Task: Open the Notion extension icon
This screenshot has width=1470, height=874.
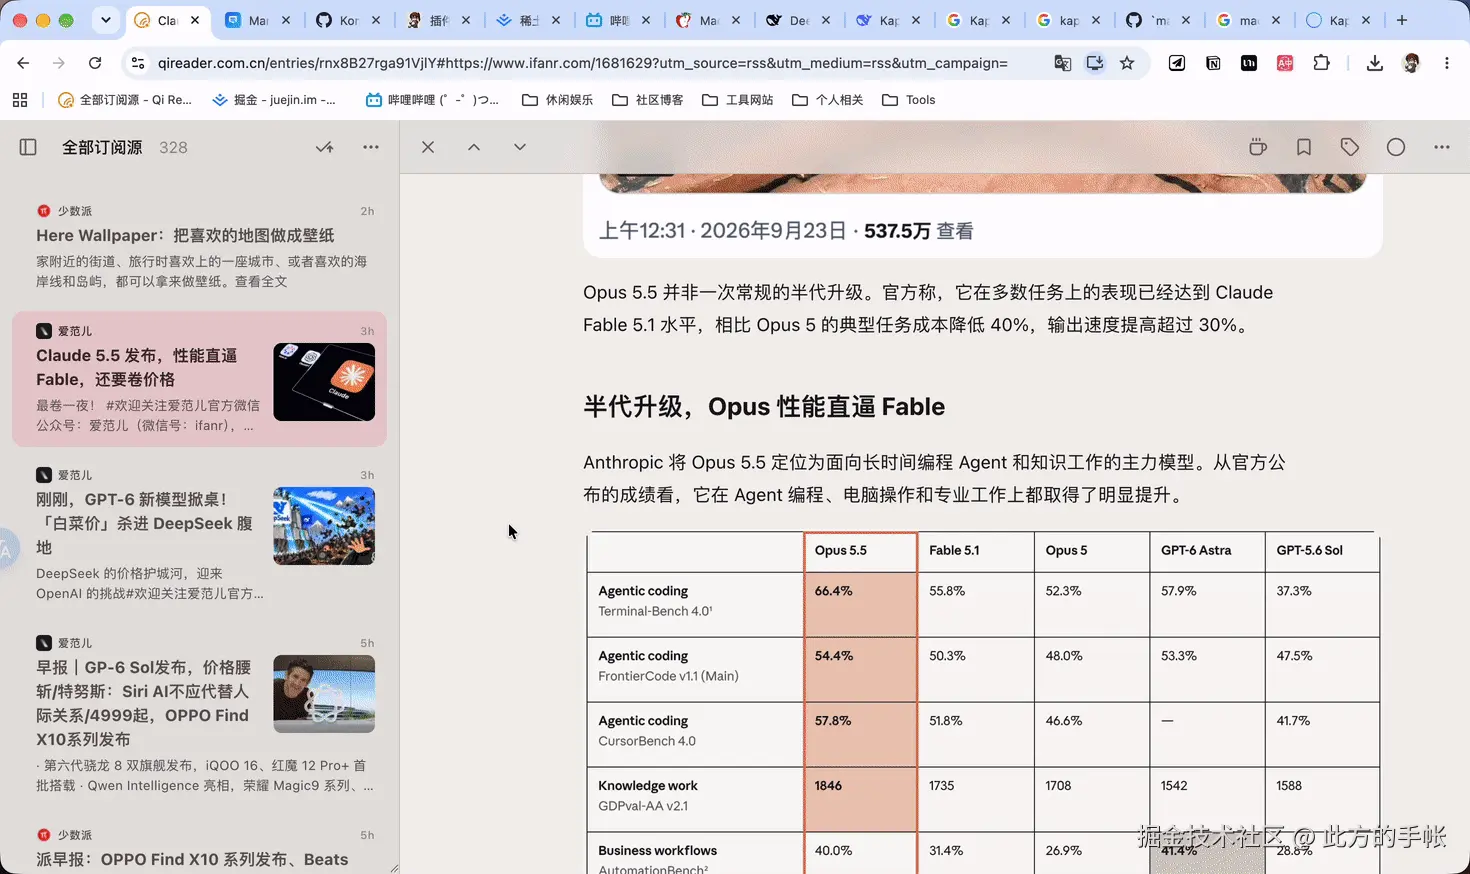Action: (x=1213, y=63)
